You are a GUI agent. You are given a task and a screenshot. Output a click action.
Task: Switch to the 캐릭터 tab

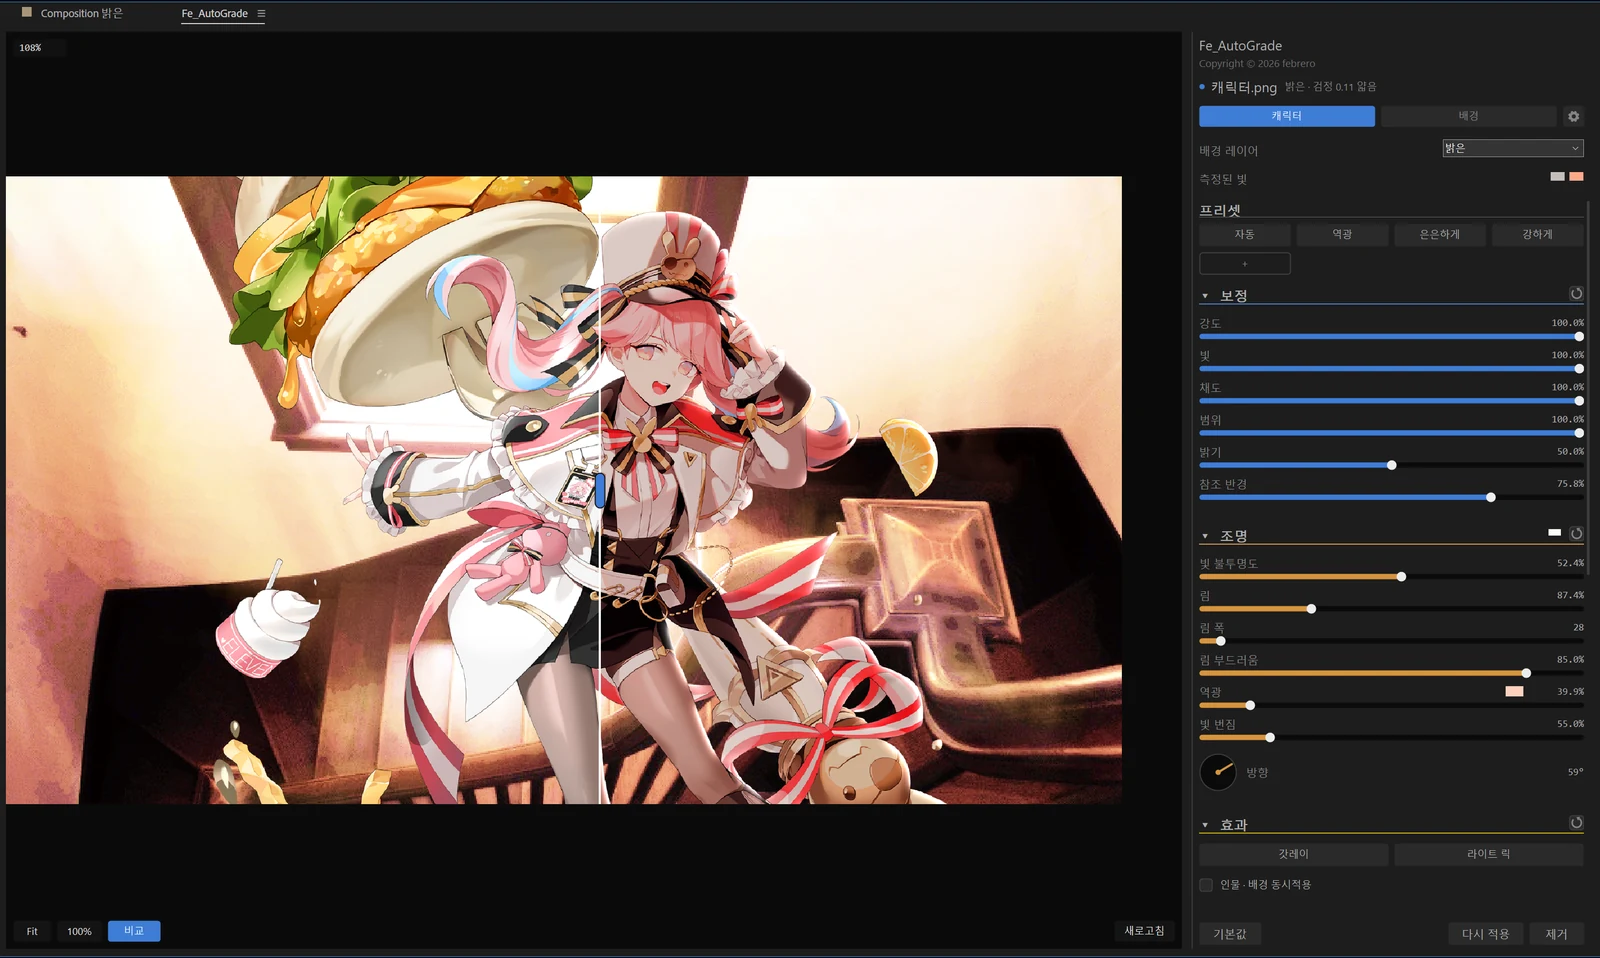pos(1287,116)
